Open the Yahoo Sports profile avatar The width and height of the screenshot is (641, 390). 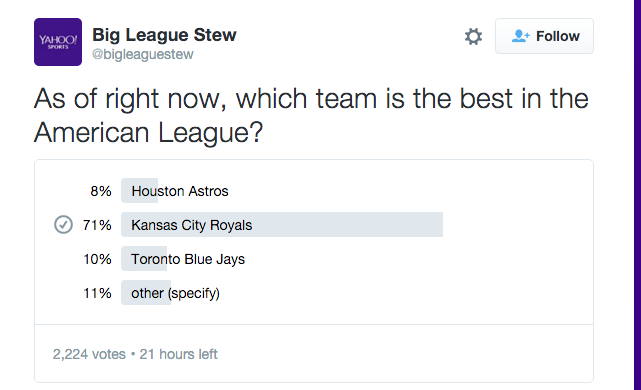click(x=58, y=42)
